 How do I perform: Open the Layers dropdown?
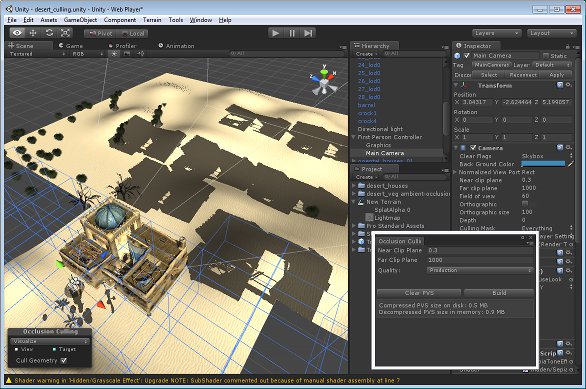[496, 33]
